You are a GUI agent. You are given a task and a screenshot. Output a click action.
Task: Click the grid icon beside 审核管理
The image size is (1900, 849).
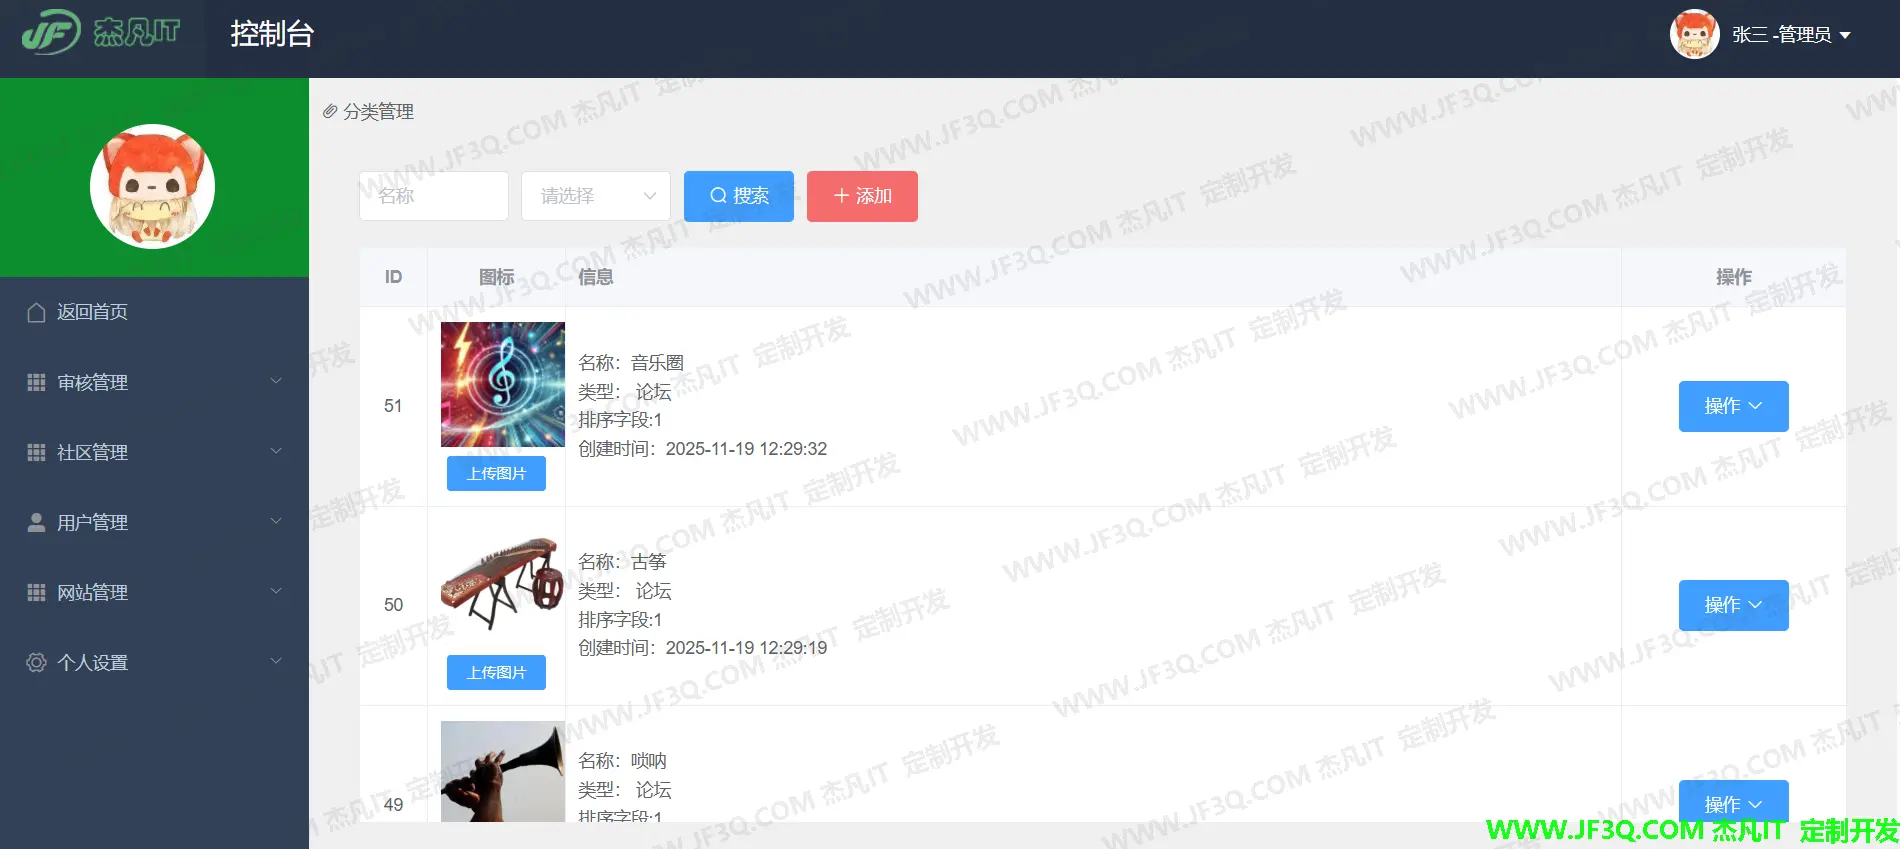click(36, 383)
